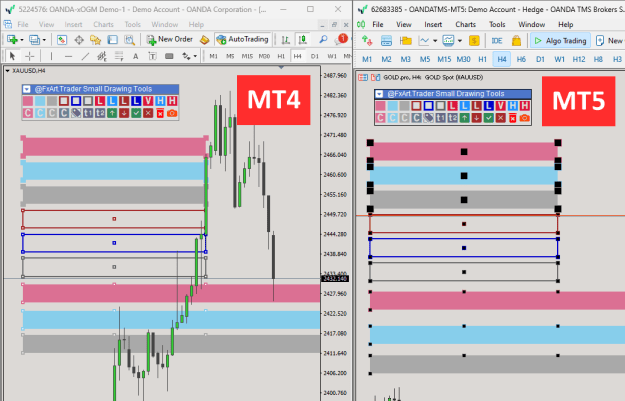Viewport: 625px width, 401px height.
Task: Click the delete trash icon in MT4 drawing tools
Action: pyautogui.click(x=160, y=113)
